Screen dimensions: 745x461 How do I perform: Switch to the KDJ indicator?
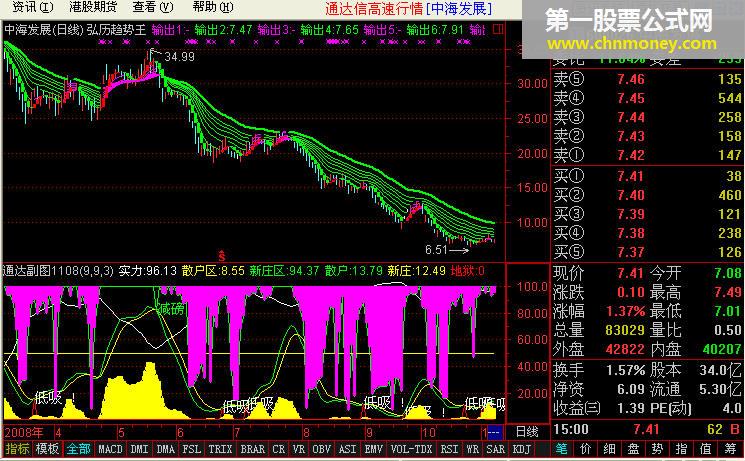[x=521, y=449]
